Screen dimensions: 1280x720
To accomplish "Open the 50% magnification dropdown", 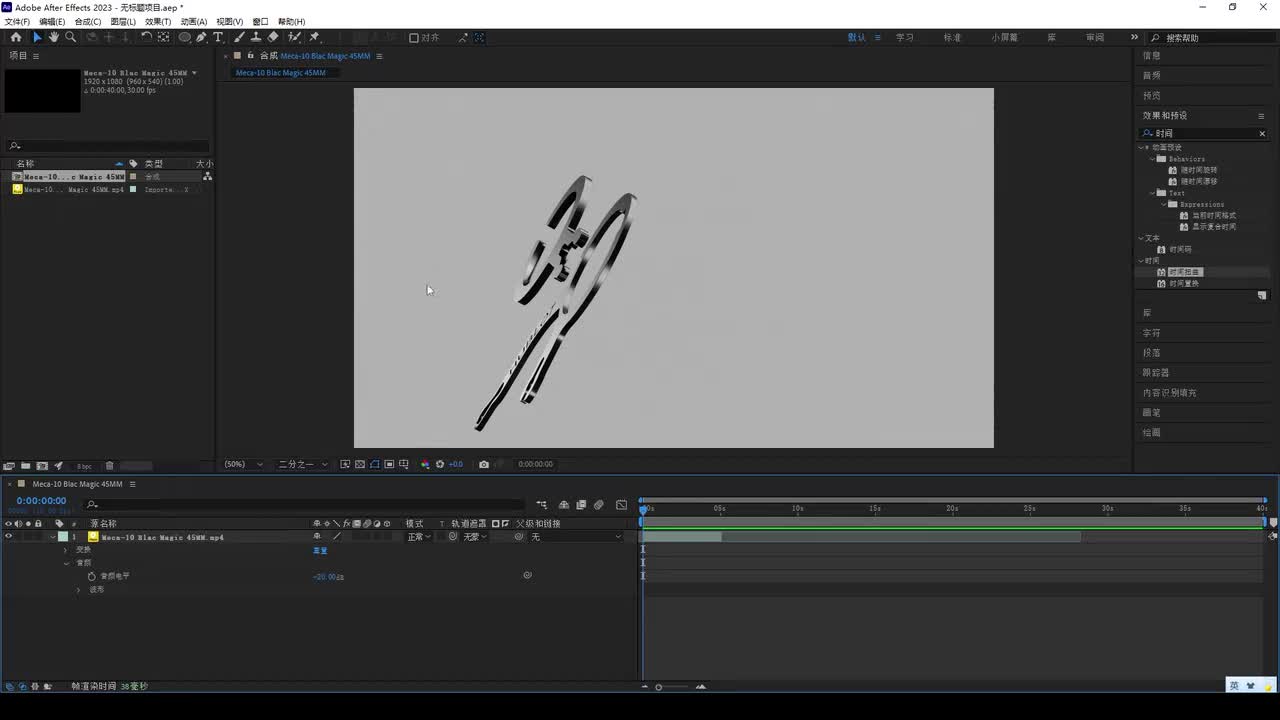I will 244,464.
